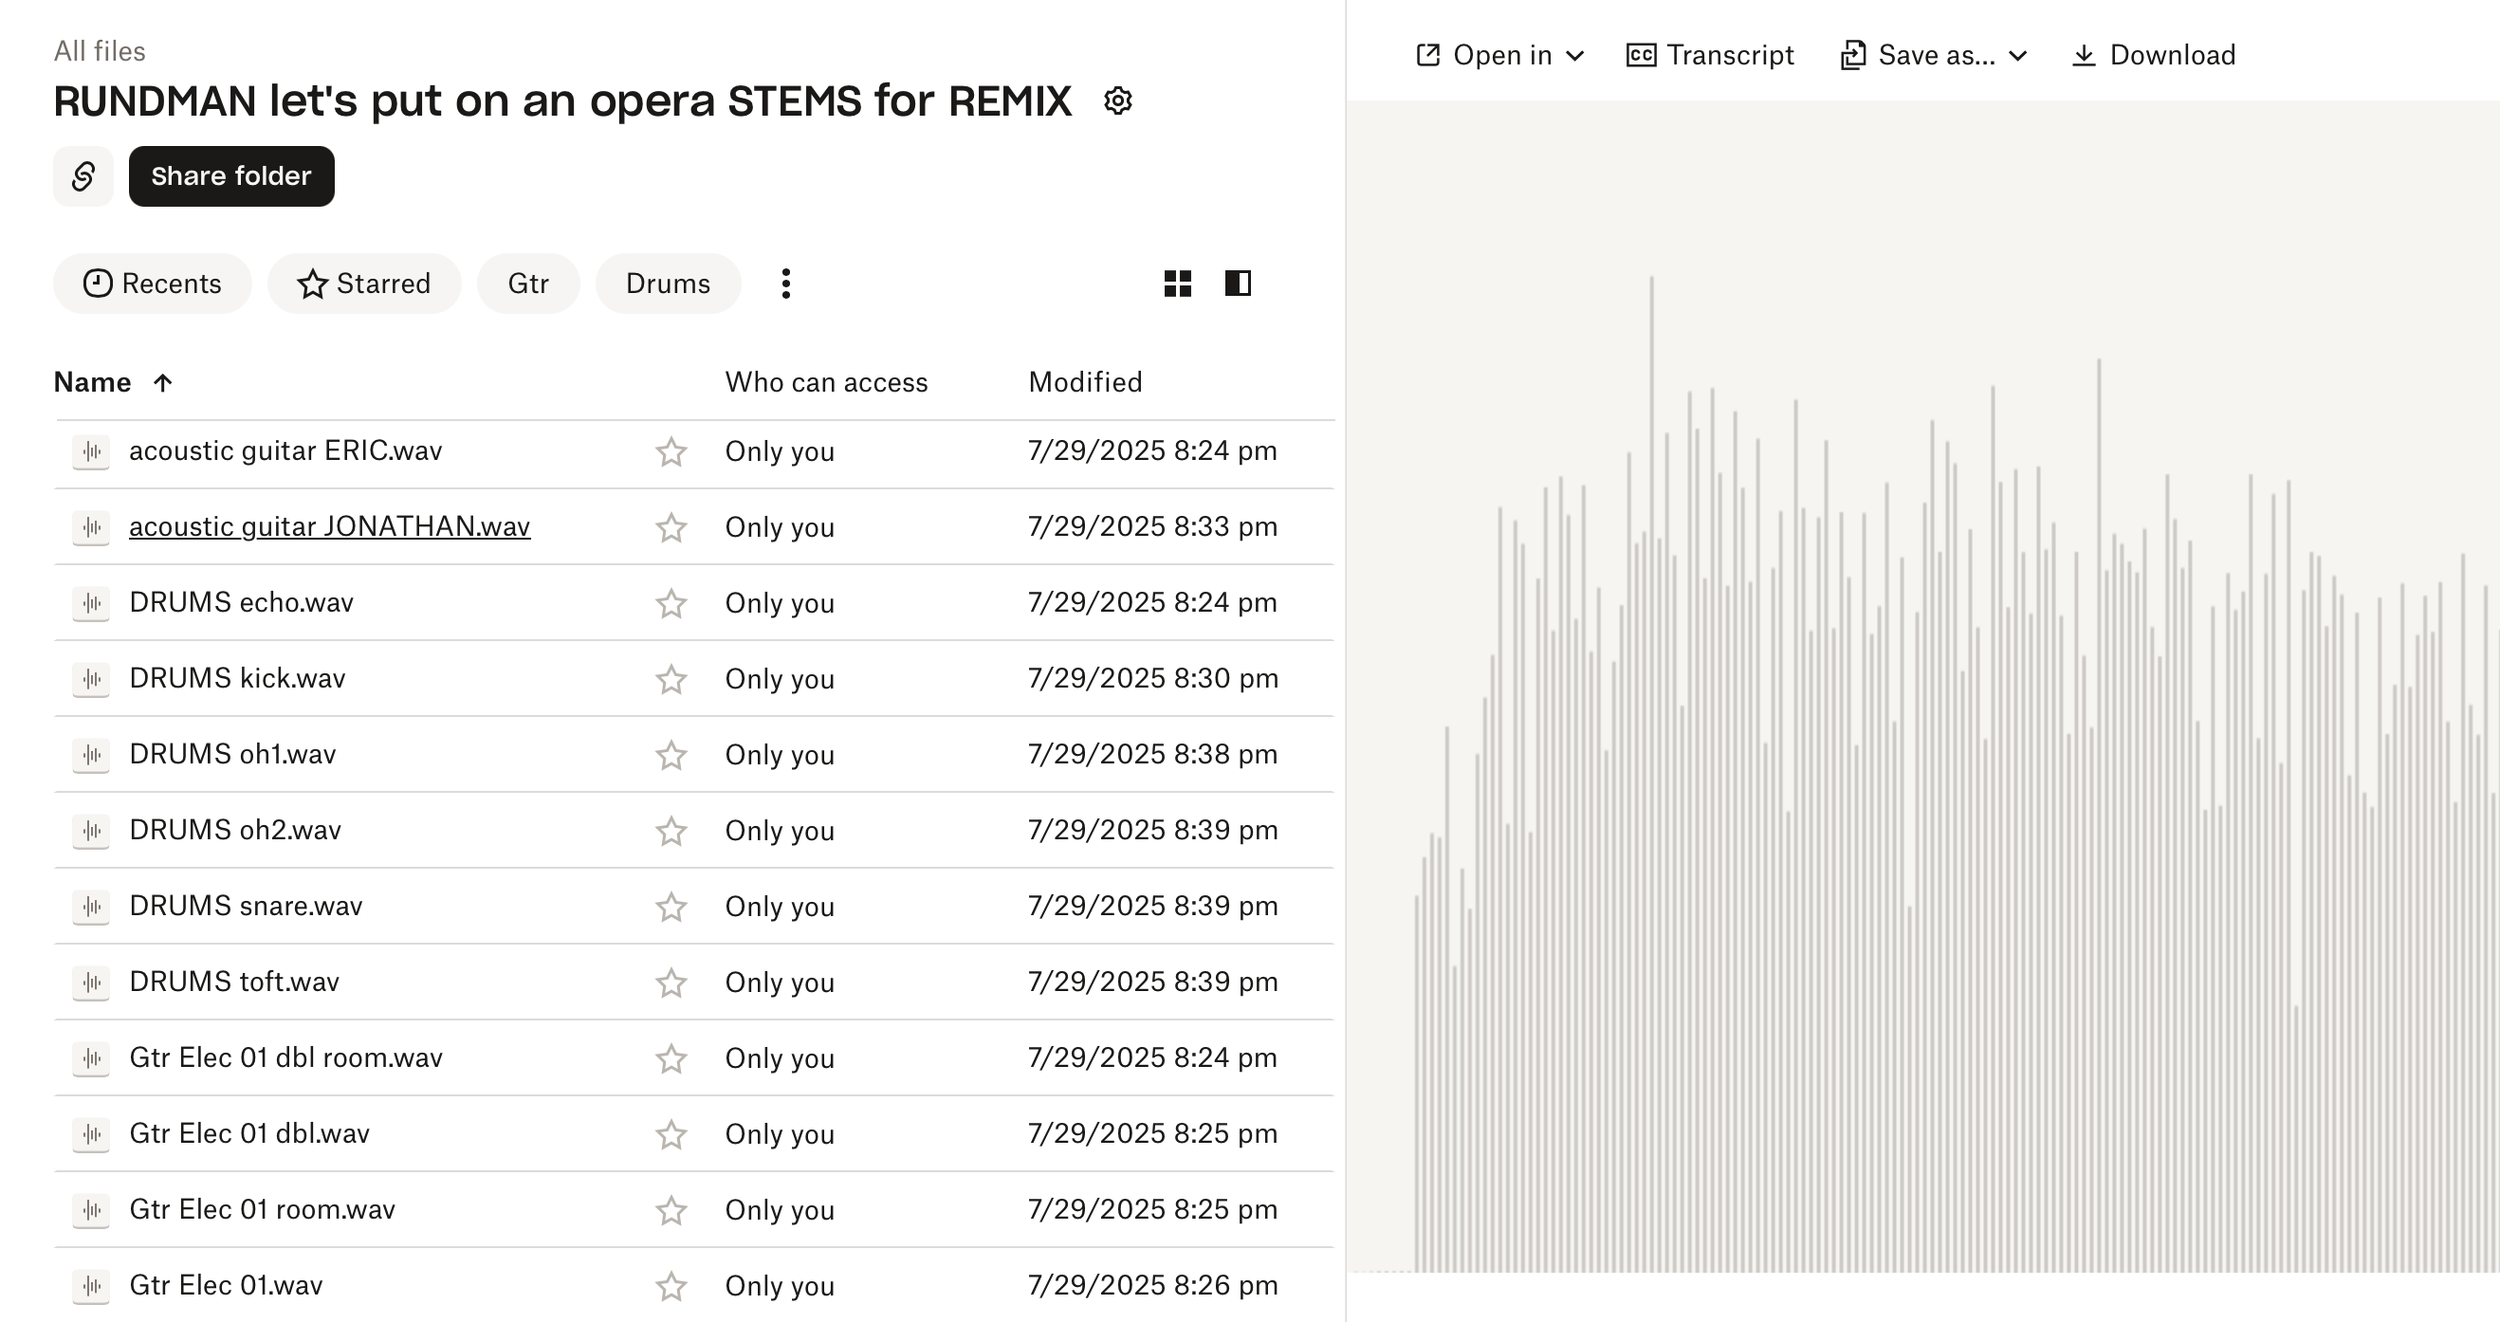Go to the All files breadcrumb
The image size is (2500, 1322).
[x=100, y=51]
